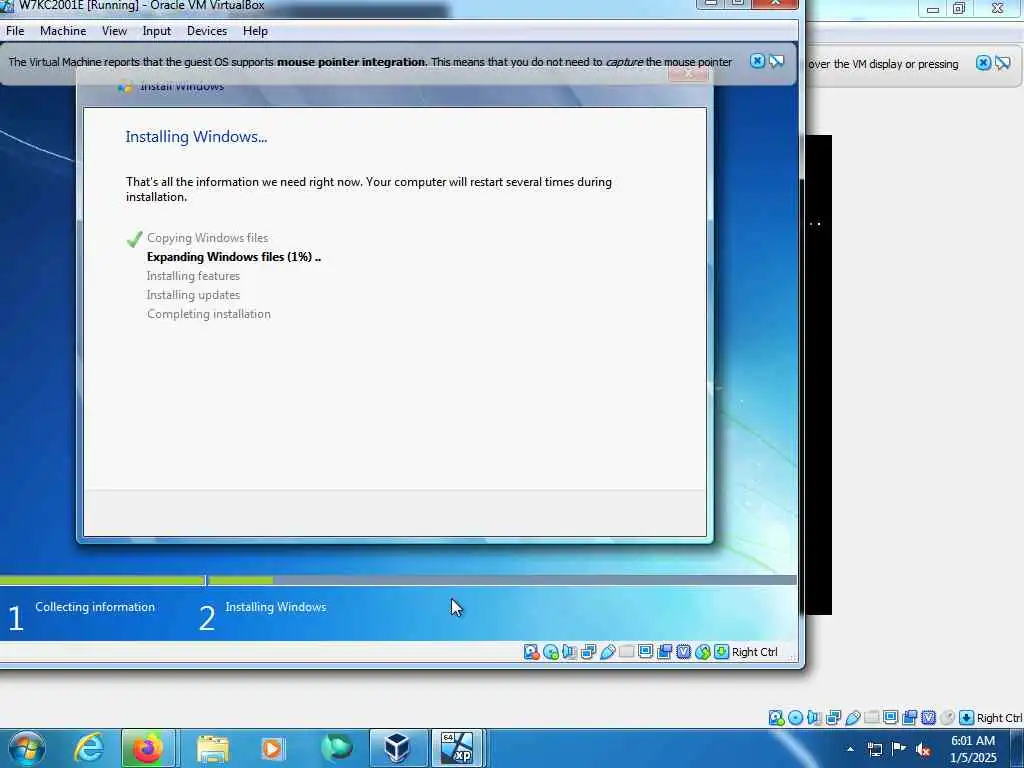Click shared folders indicator in W7KC2001E status bar
Viewport: 1024px width, 768px height.
[x=626, y=652]
